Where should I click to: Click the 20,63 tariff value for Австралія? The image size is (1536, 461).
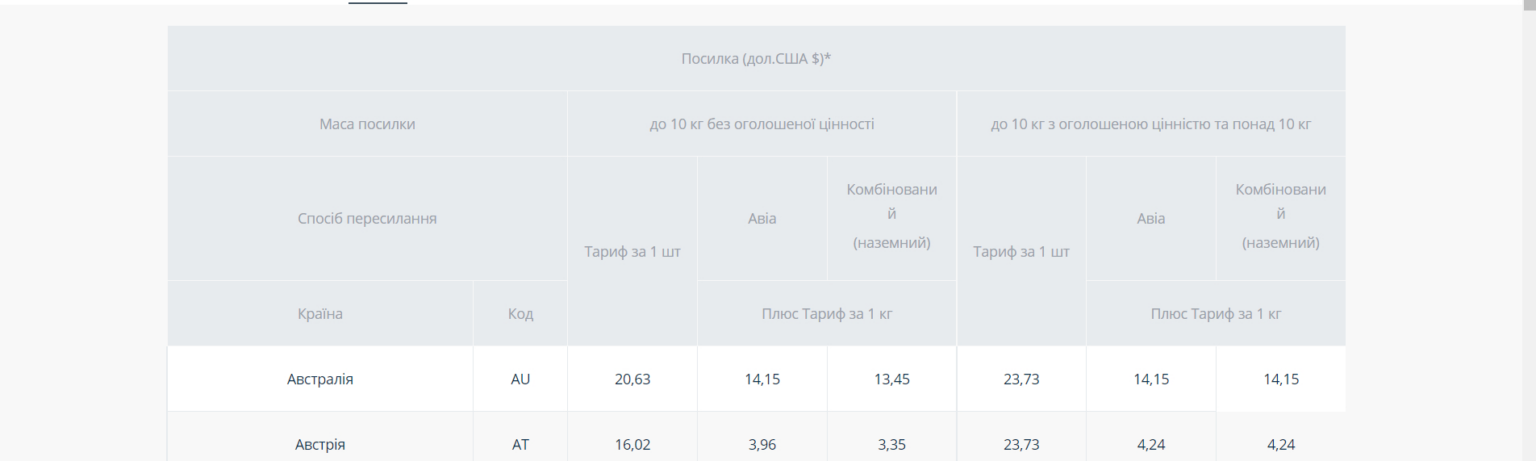[x=632, y=379]
